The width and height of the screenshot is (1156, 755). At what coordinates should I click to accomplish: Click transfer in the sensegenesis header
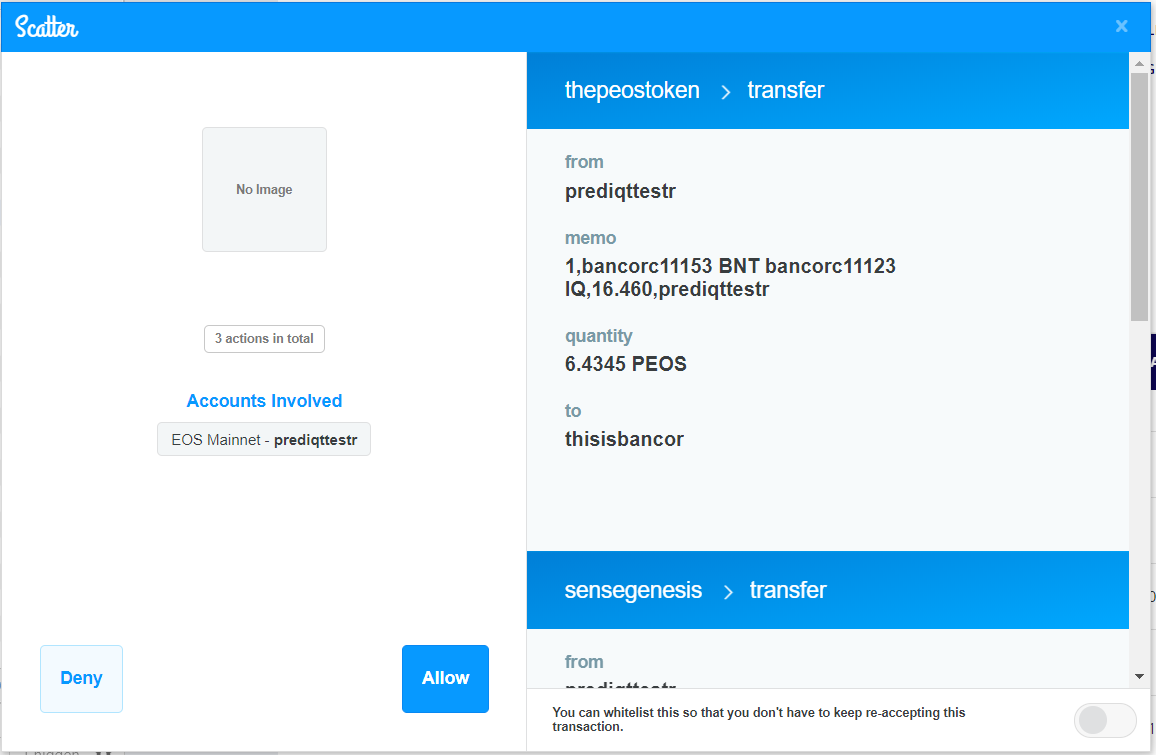pyautogui.click(x=787, y=590)
